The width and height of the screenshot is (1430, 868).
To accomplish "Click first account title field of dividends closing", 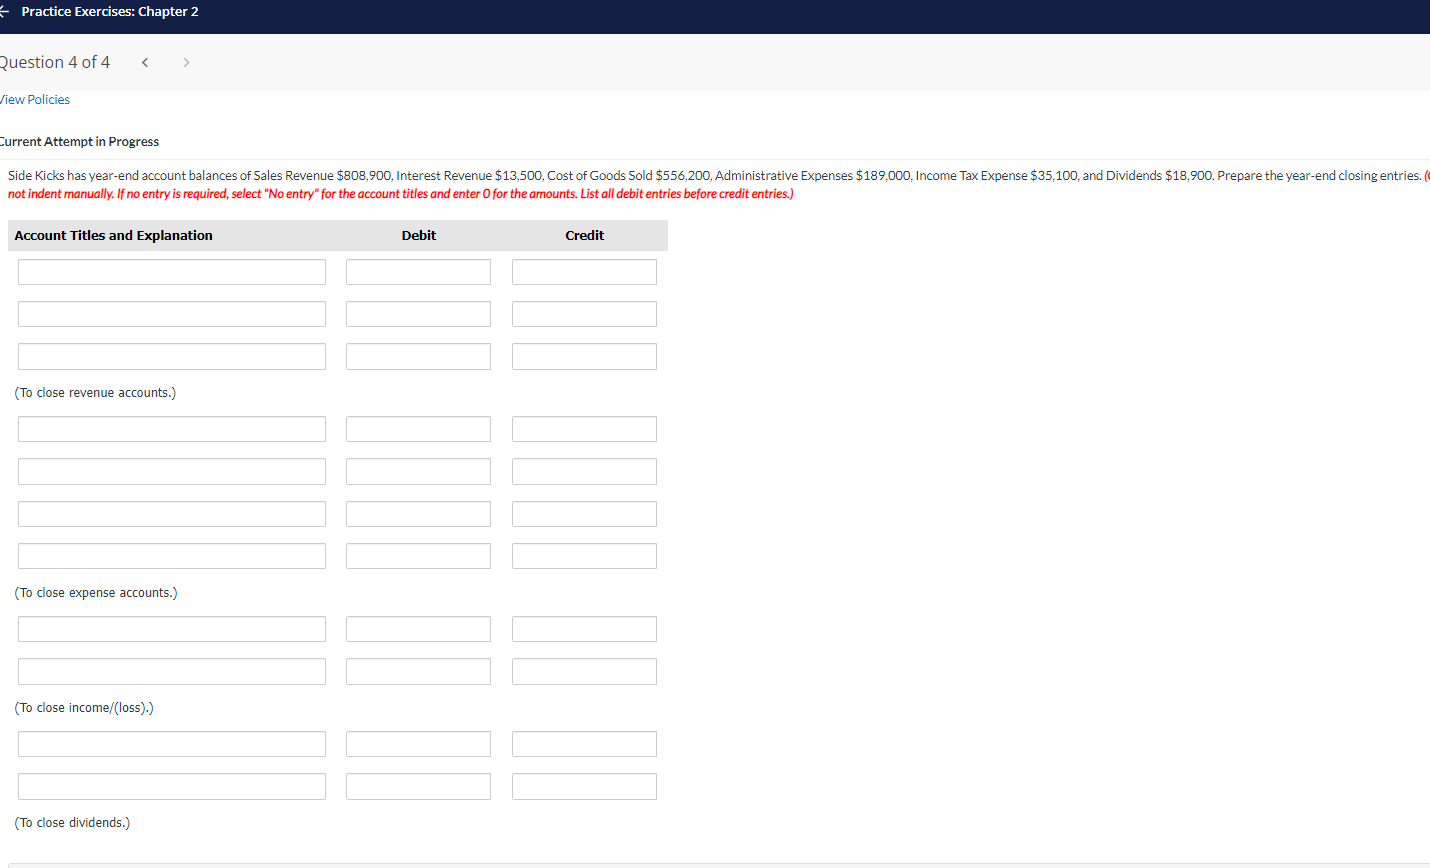I will pyautogui.click(x=172, y=744).
